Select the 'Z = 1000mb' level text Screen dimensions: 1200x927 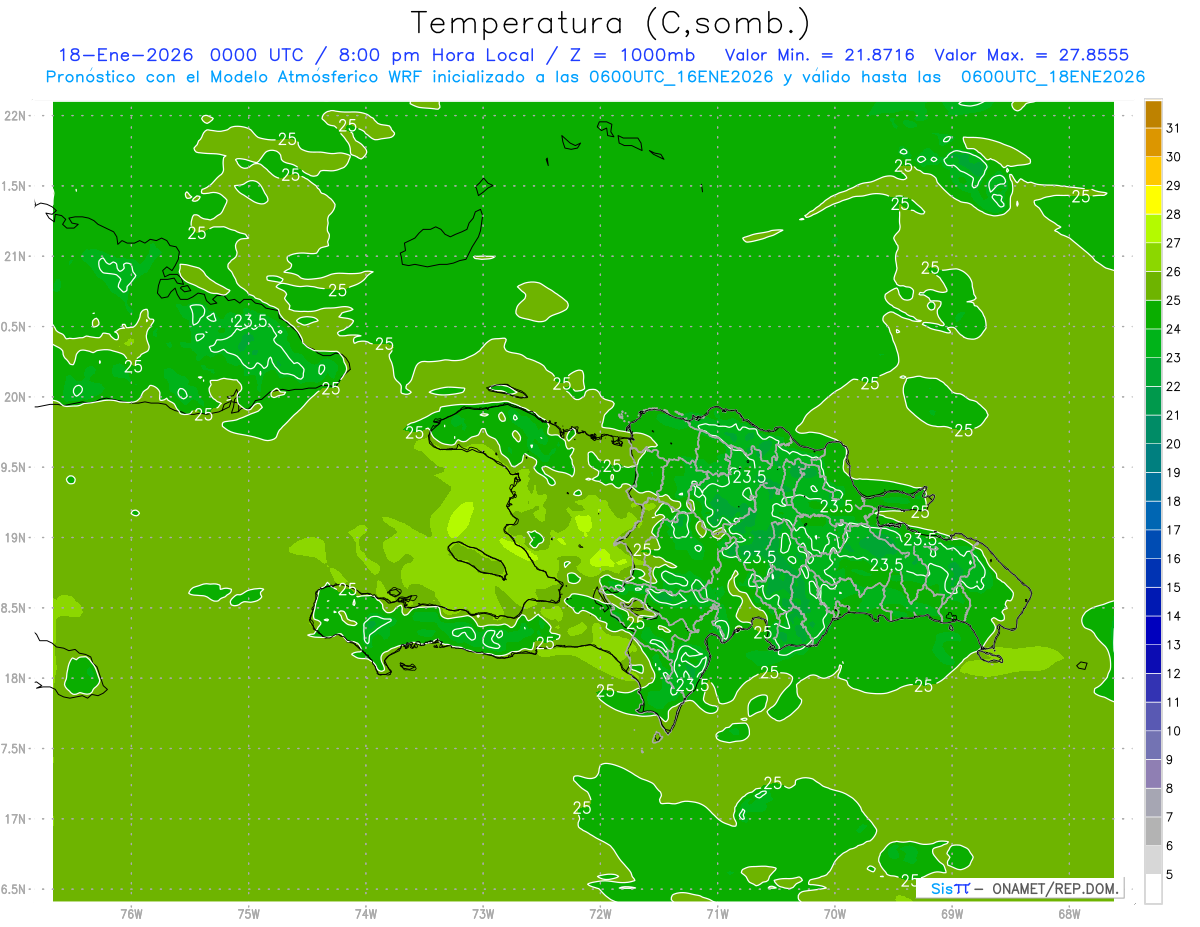(632, 55)
